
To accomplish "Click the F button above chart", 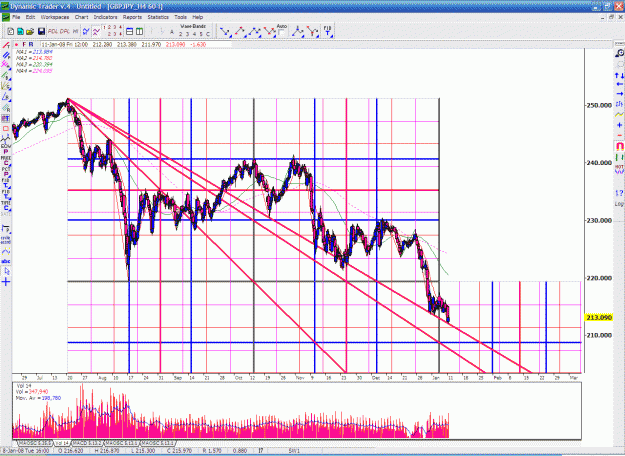I will pyautogui.click(x=24, y=45).
